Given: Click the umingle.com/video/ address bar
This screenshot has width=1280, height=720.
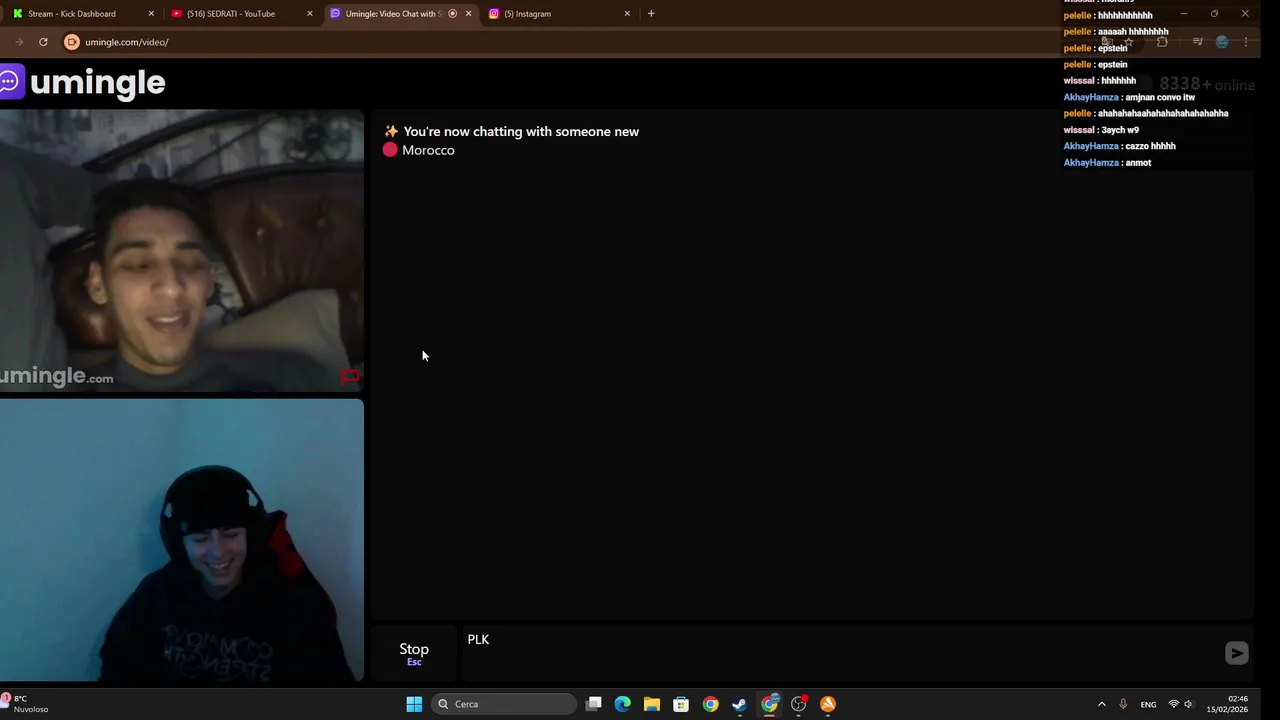Looking at the screenshot, I should (x=126, y=42).
